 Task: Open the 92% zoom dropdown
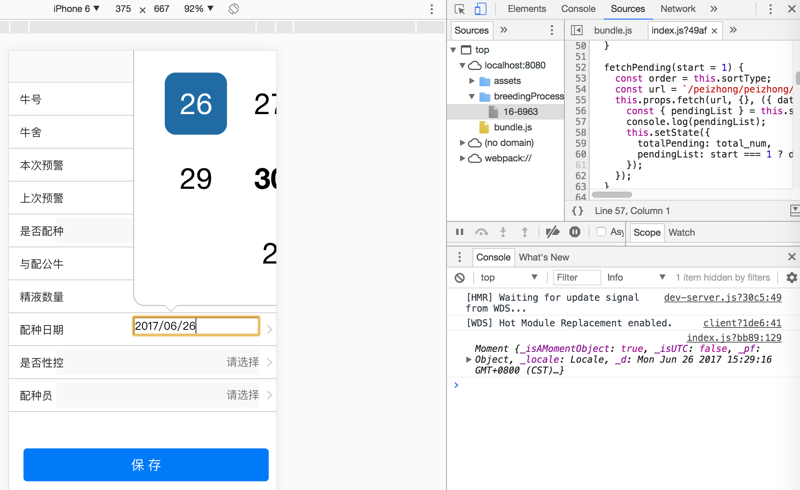tap(198, 9)
